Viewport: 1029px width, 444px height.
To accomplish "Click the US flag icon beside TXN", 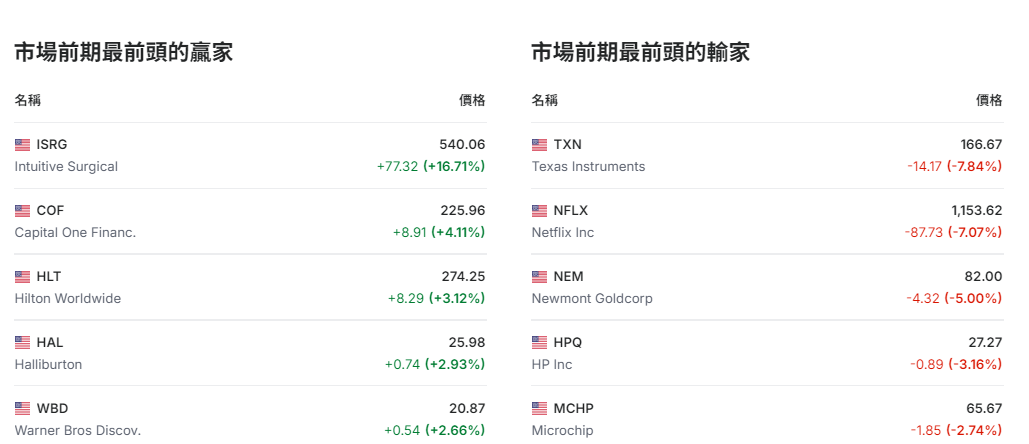I will [539, 145].
